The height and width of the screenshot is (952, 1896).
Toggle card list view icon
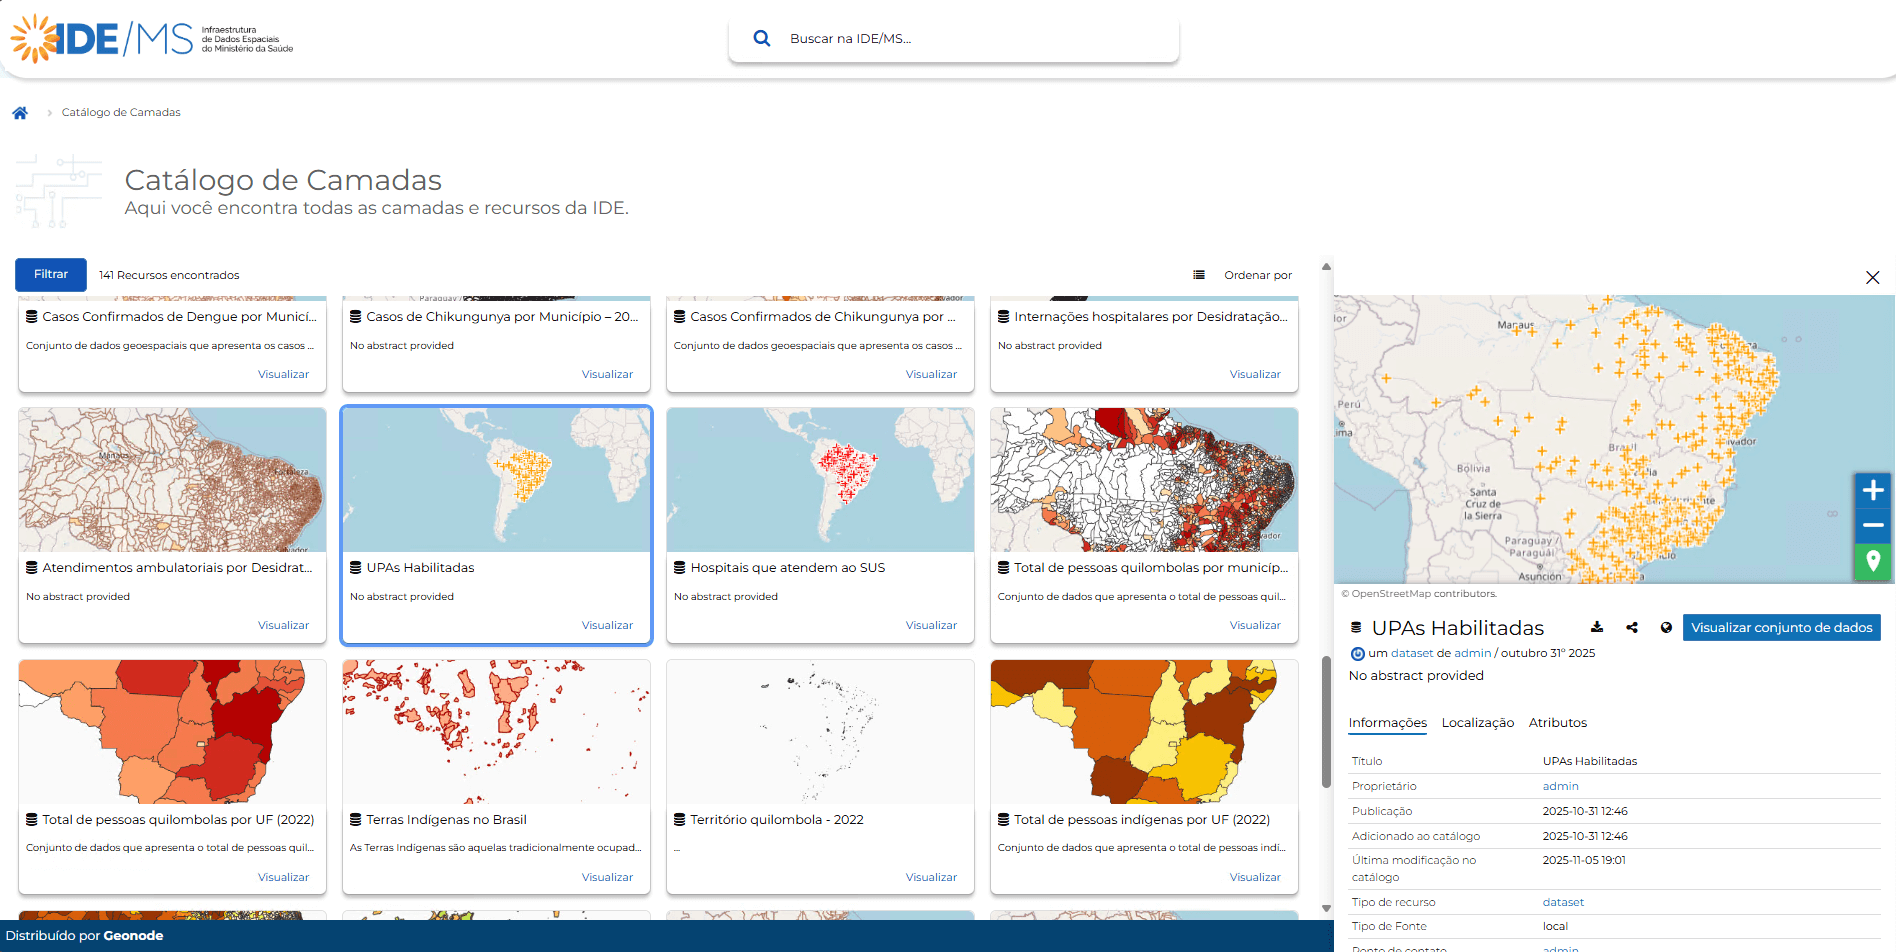pyautogui.click(x=1199, y=275)
